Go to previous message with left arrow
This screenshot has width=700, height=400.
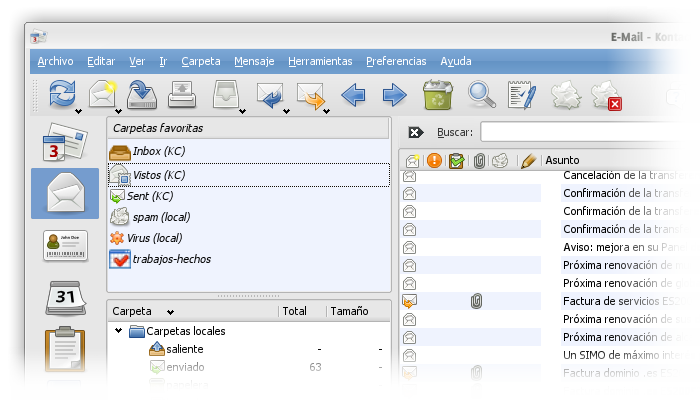coord(353,95)
